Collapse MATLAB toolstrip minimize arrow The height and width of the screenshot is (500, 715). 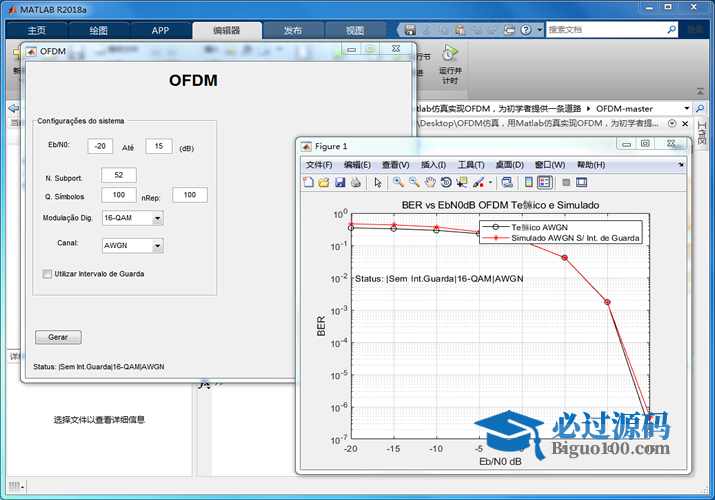click(700, 92)
